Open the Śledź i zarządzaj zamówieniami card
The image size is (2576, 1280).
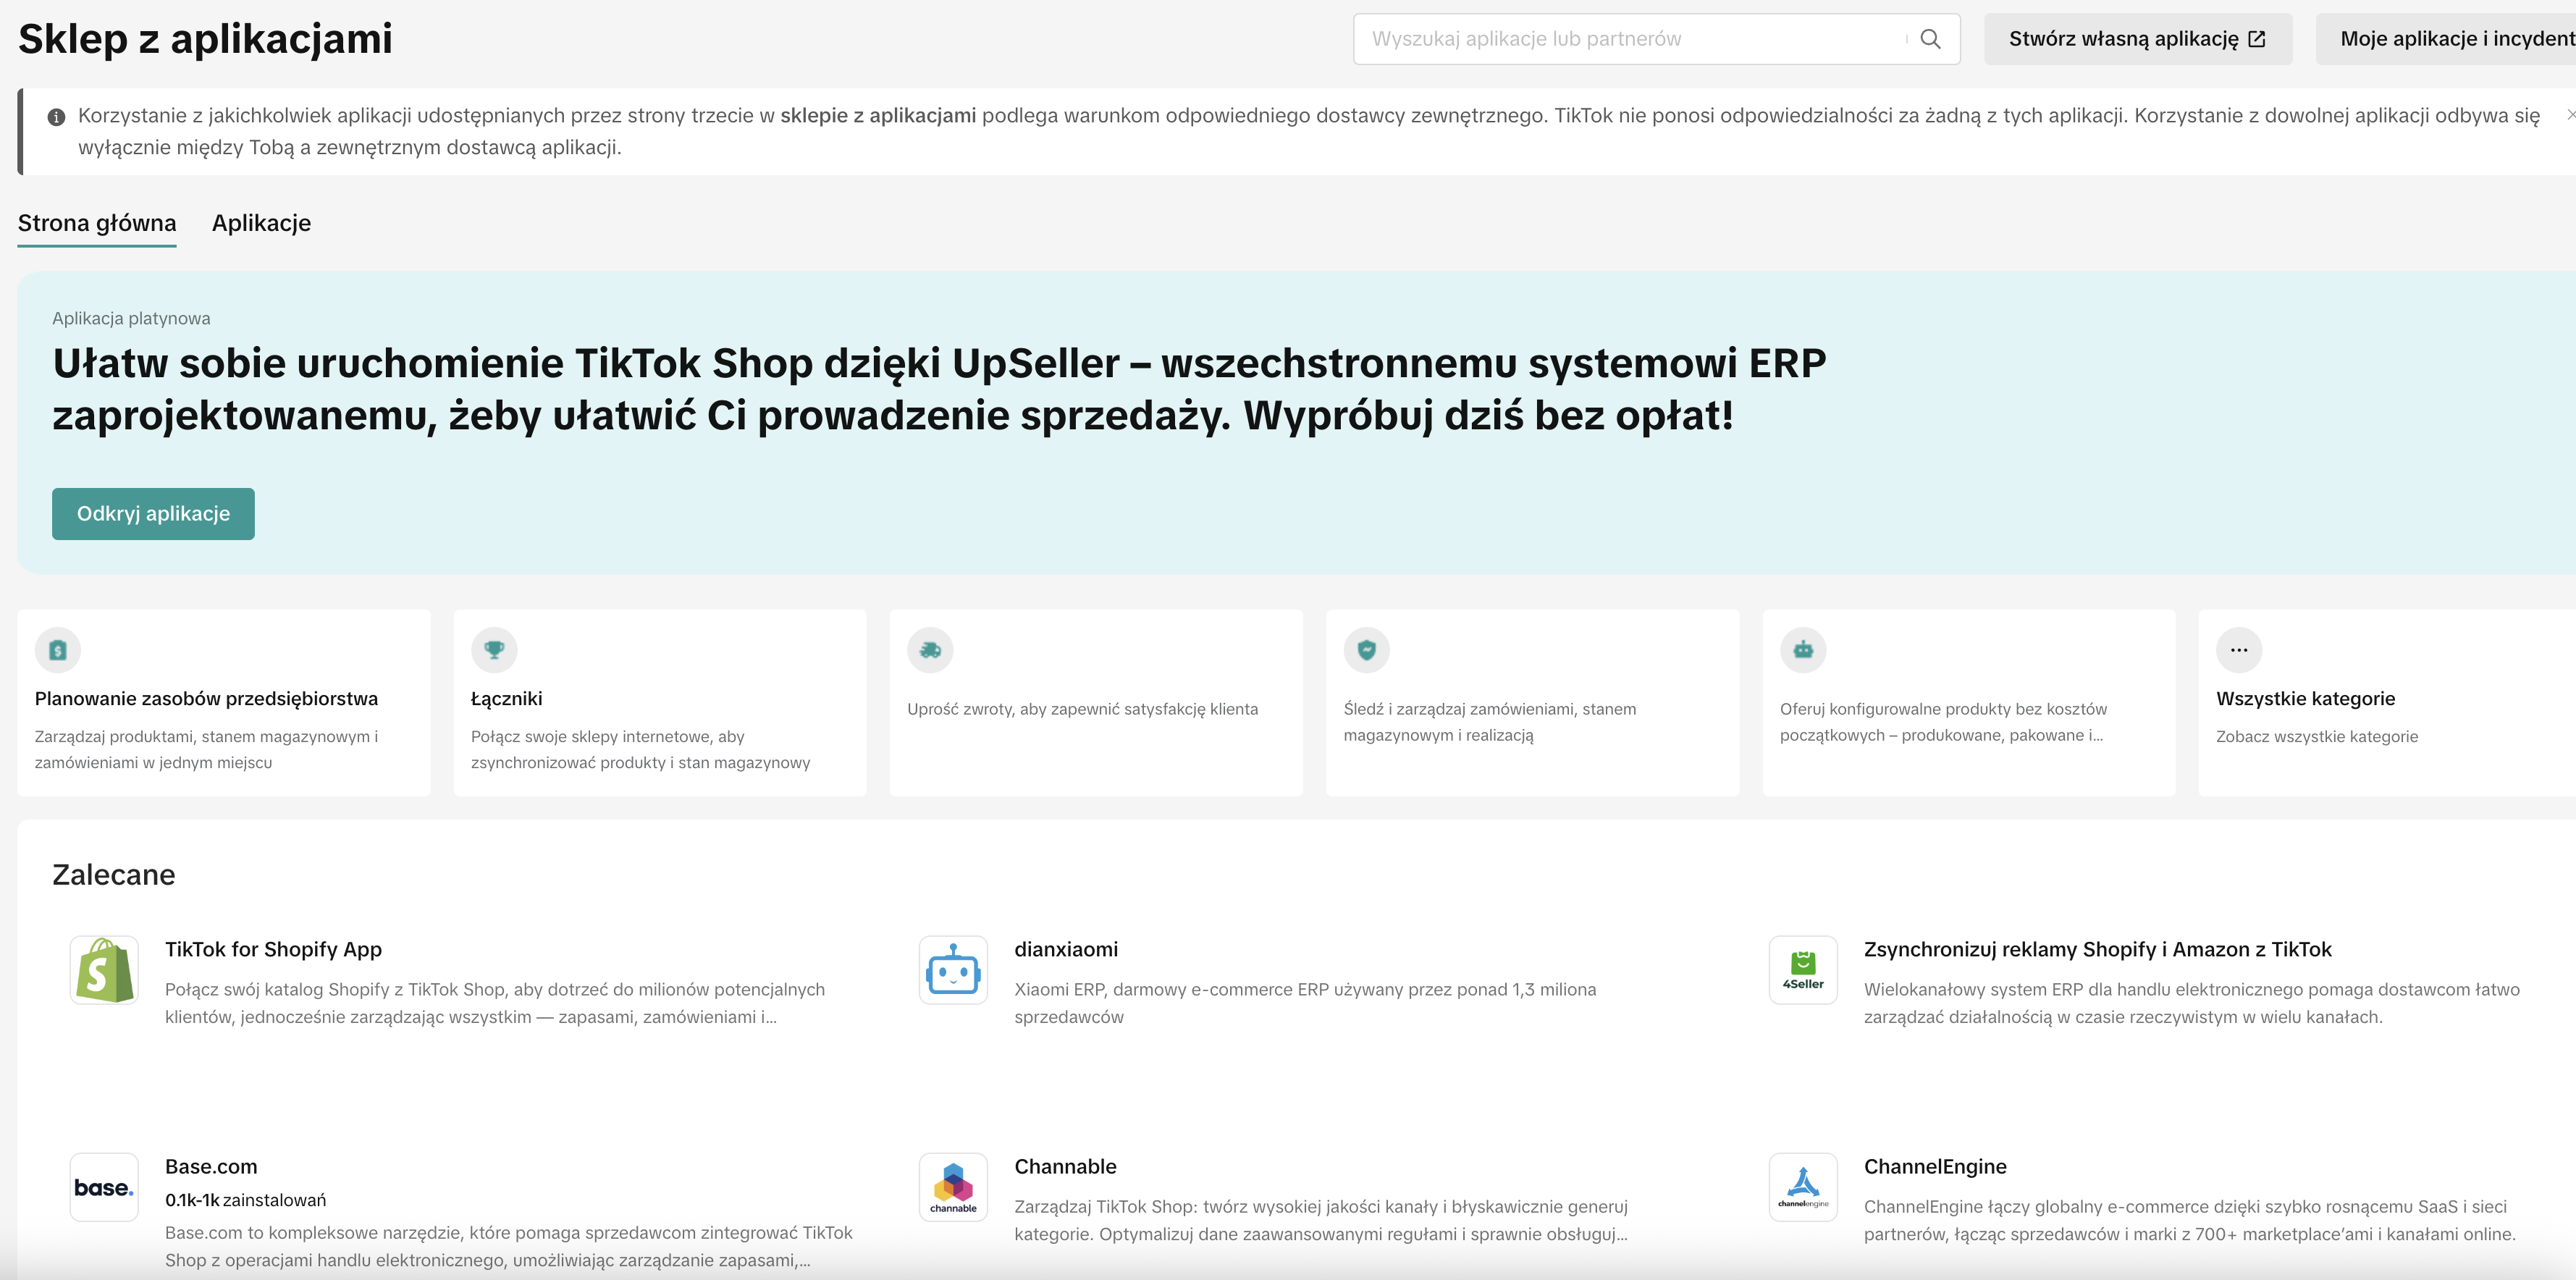tap(1533, 703)
